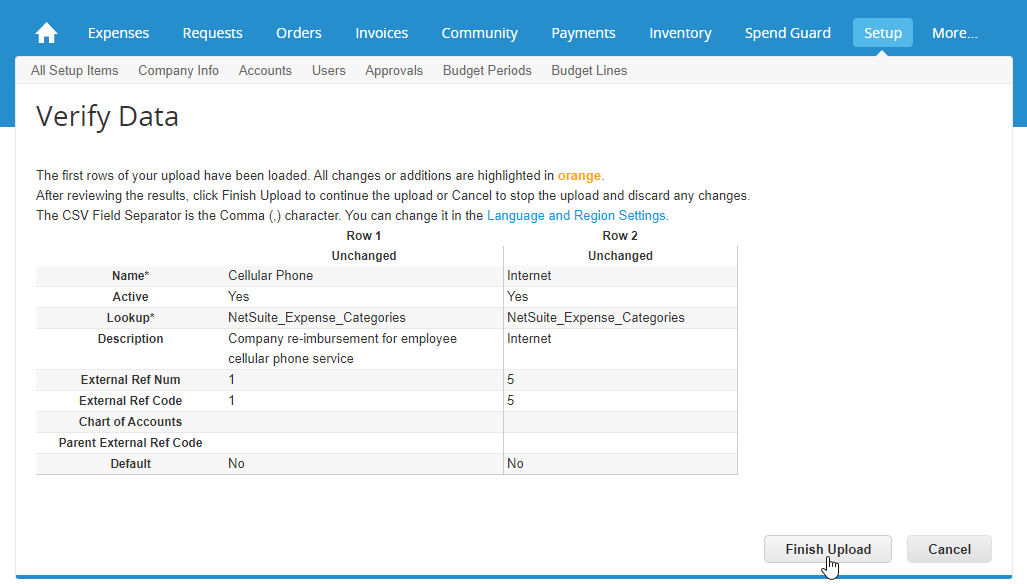Select Spend Guard in top navigation
This screenshot has height=584, width=1027.
[x=787, y=33]
